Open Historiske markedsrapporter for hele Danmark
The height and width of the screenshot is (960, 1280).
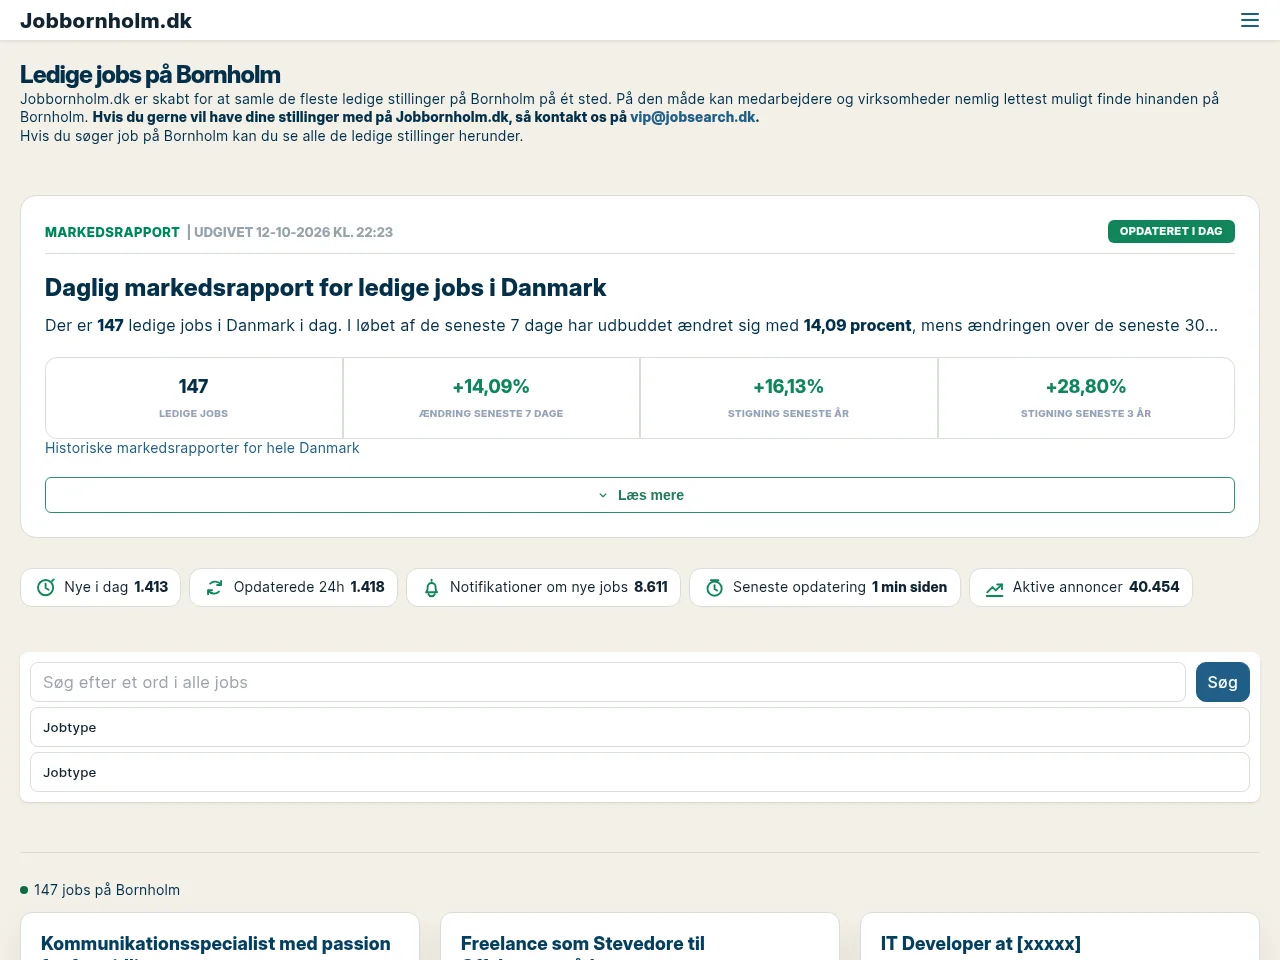202,448
